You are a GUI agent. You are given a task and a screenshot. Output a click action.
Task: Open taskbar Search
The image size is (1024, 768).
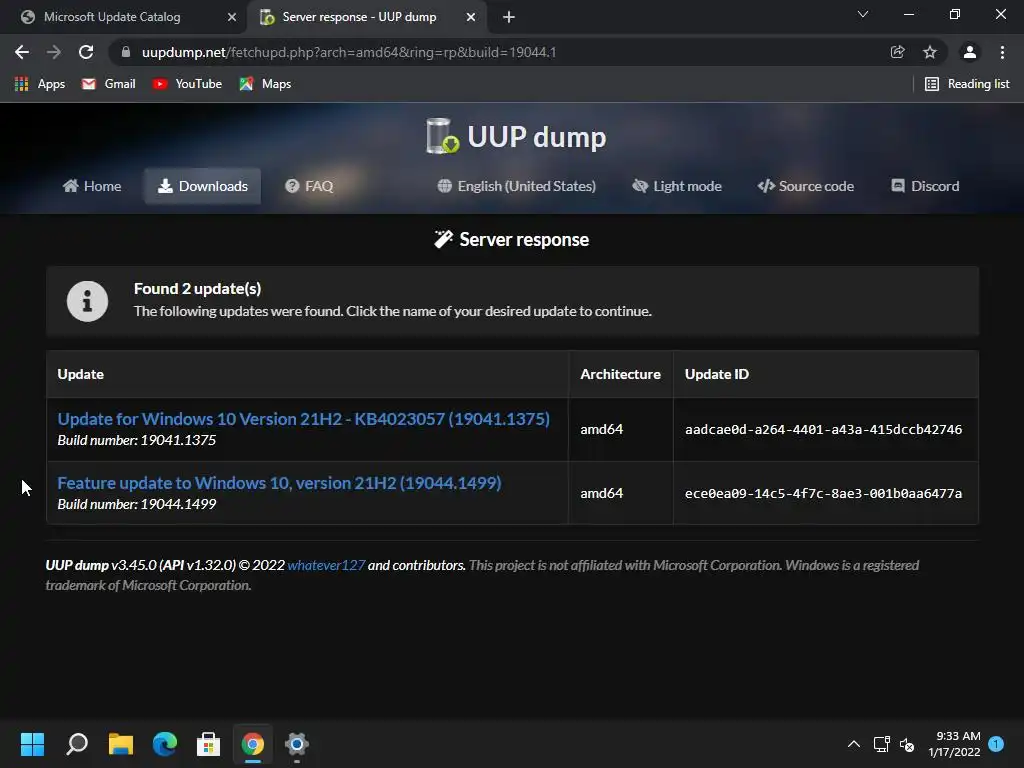76,744
